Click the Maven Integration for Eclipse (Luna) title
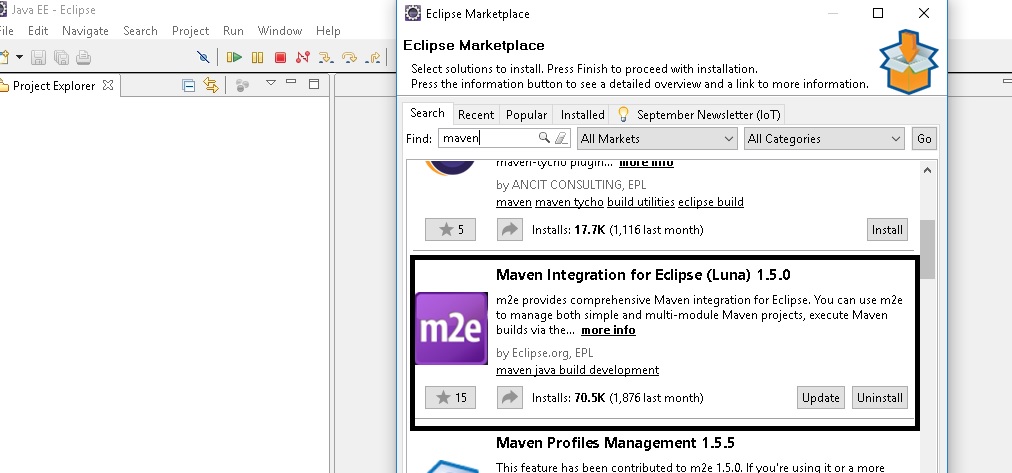The image size is (1012, 473). 643,275
